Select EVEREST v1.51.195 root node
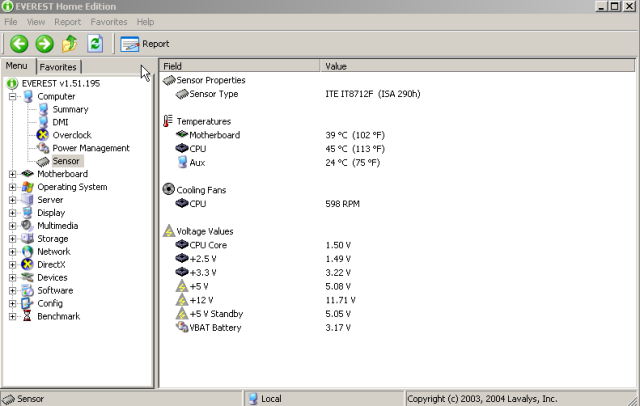Screen dimensions: 640x406 pos(61,83)
